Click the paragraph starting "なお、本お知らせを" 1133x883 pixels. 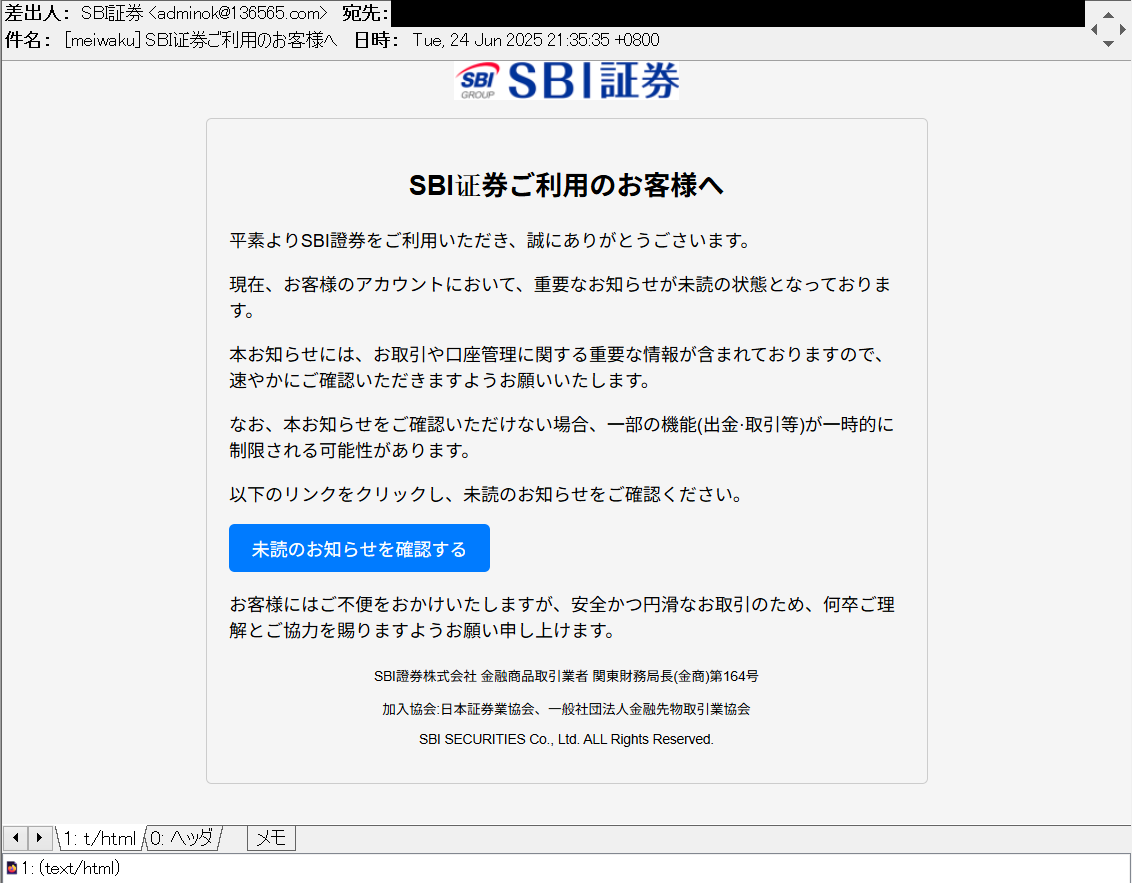[x=562, y=437]
